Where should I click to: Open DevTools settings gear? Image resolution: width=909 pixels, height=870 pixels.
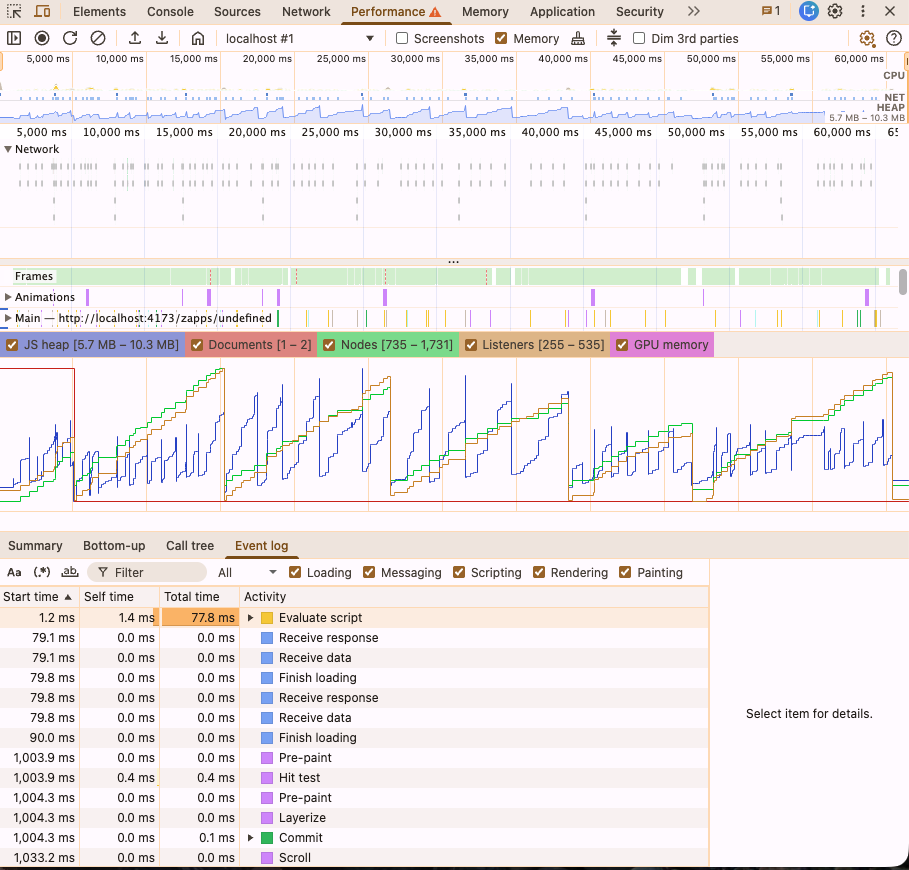pos(835,11)
